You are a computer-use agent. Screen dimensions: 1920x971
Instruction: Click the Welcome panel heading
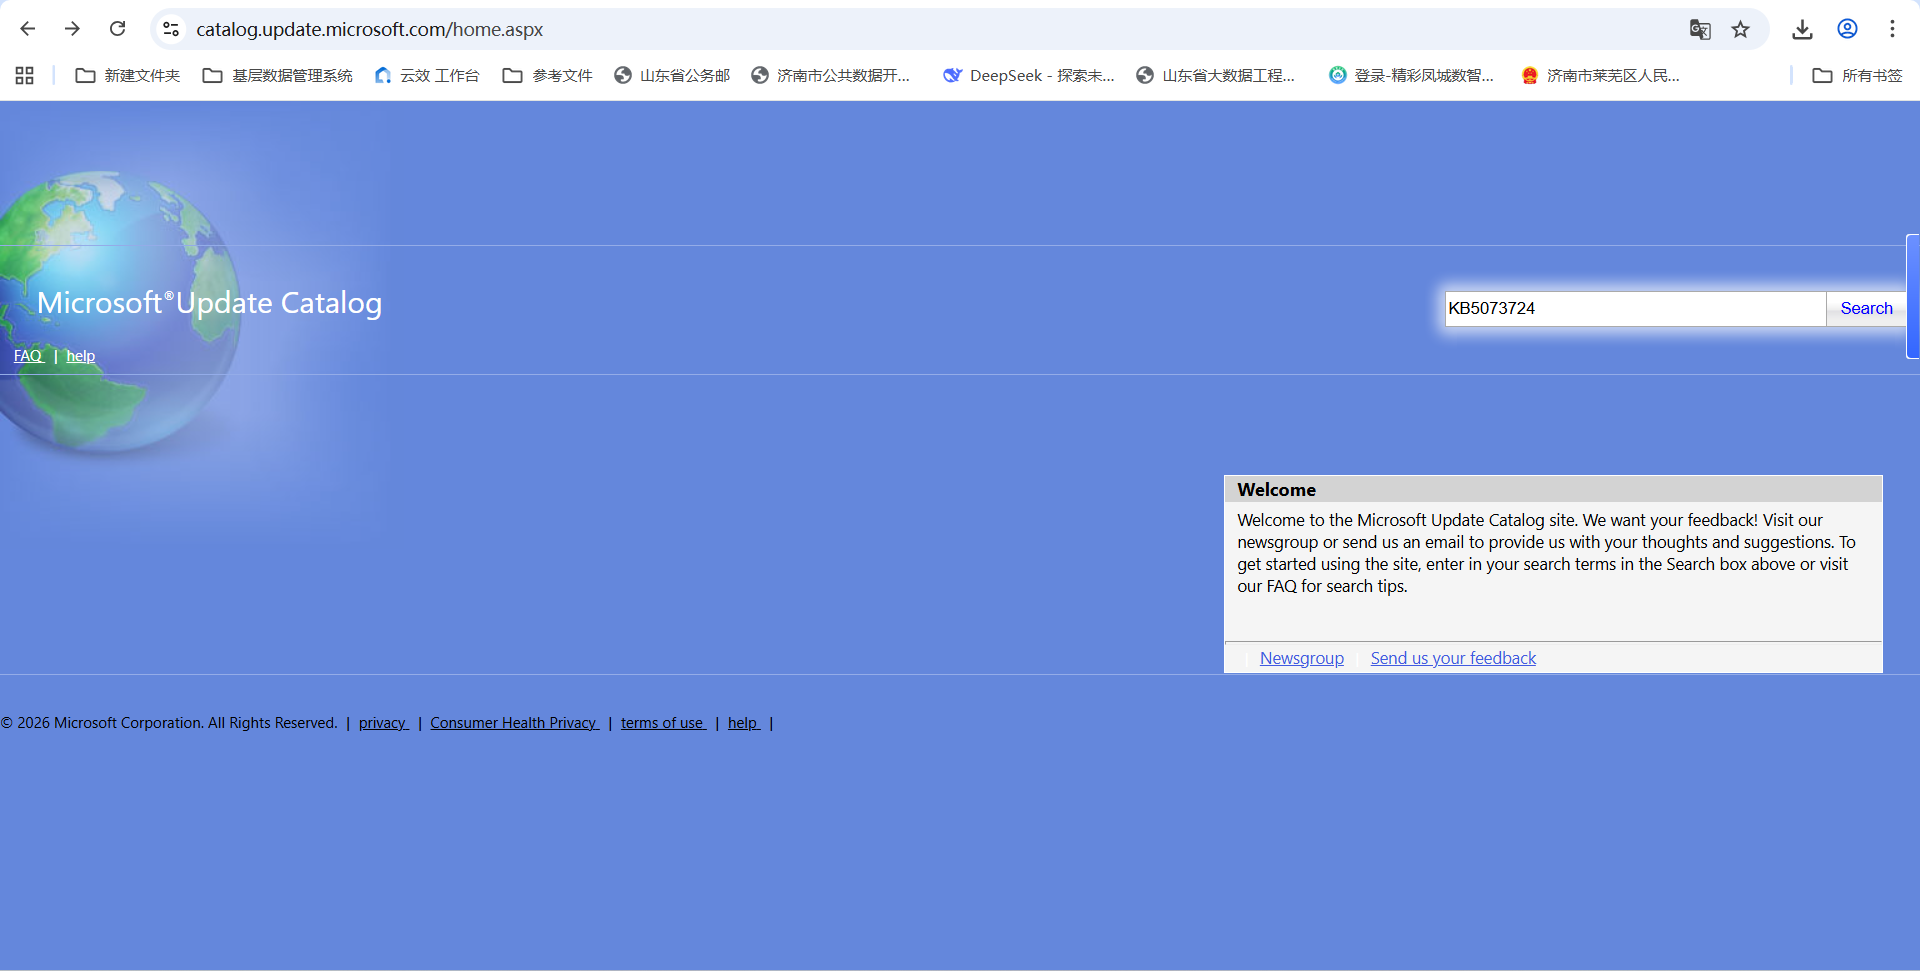click(x=1276, y=489)
